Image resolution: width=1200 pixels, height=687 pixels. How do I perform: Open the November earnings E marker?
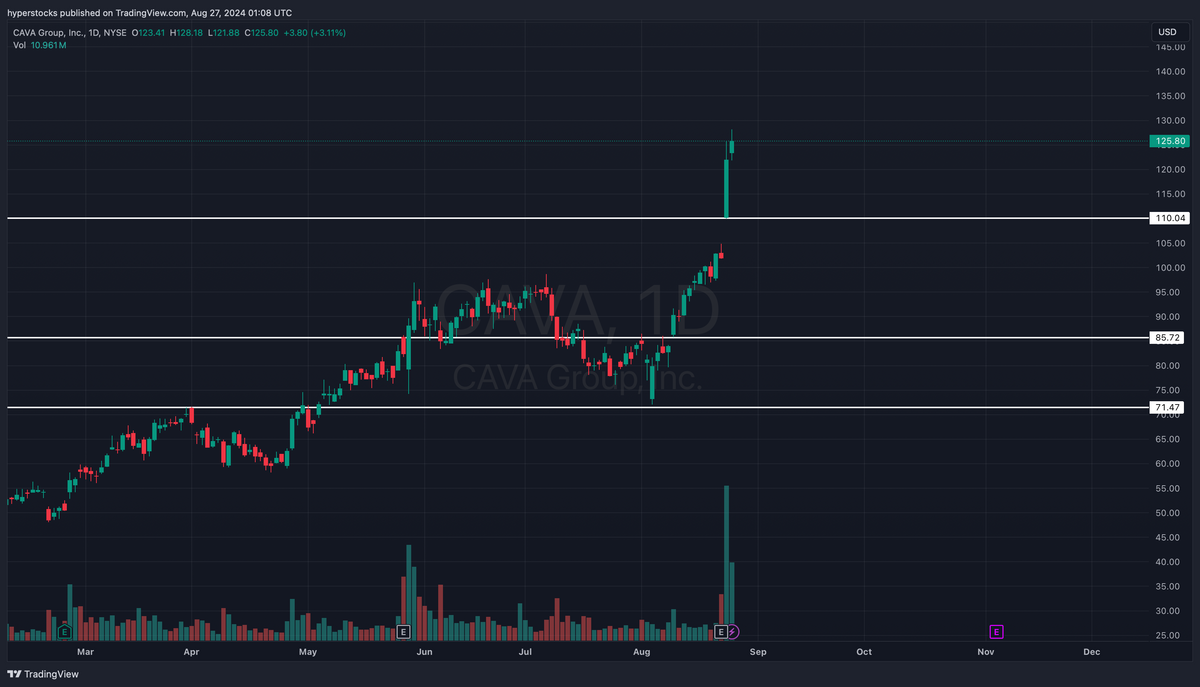995,631
